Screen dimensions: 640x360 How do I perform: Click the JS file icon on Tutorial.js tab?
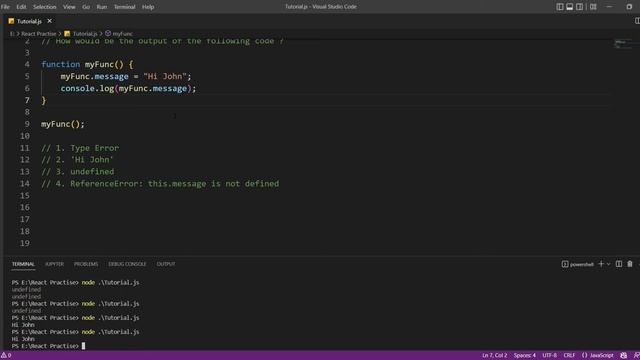[11, 21]
